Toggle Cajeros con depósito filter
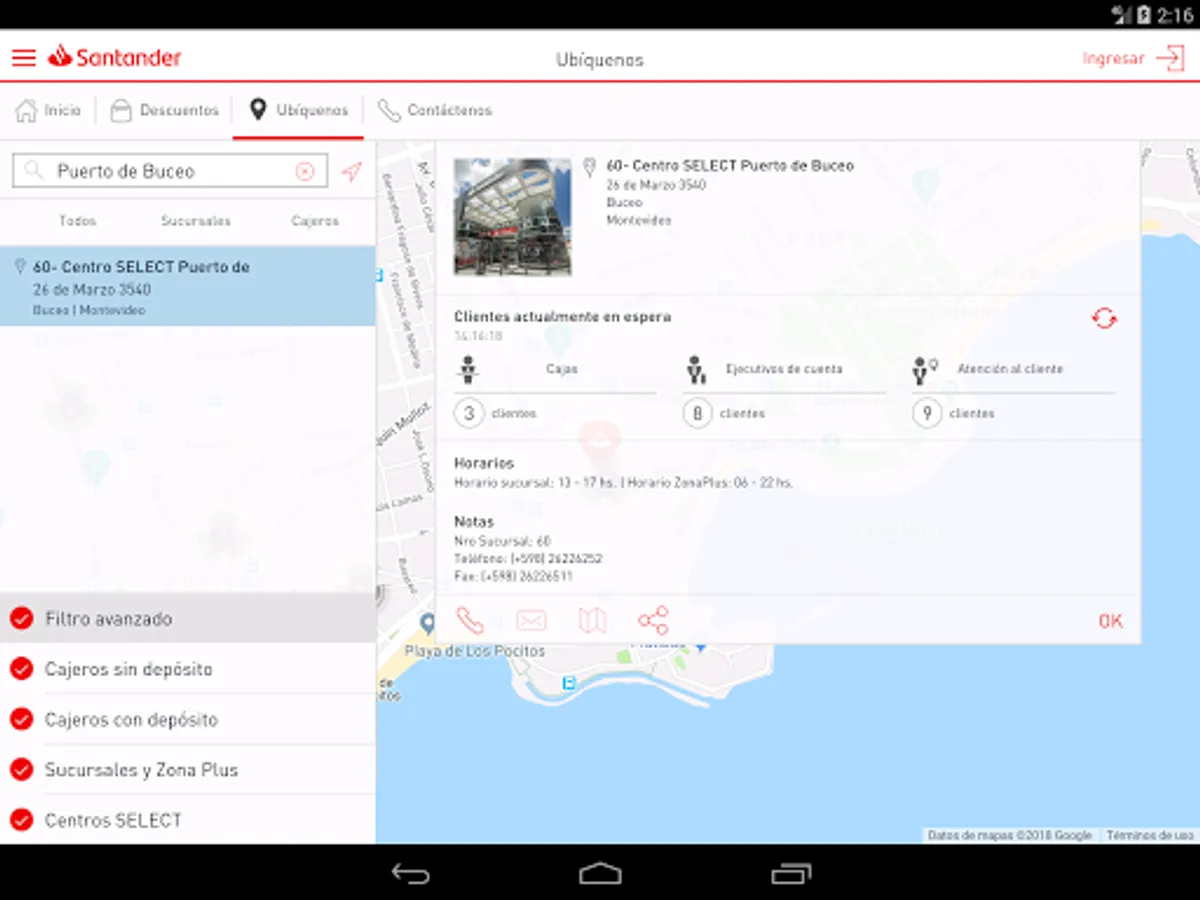The image size is (1200, 900). tap(22, 719)
